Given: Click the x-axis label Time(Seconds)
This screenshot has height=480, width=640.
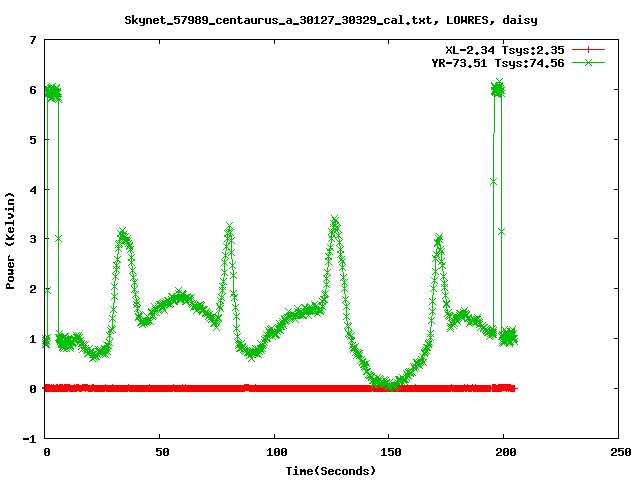Looking at the screenshot, I should click(331, 471).
